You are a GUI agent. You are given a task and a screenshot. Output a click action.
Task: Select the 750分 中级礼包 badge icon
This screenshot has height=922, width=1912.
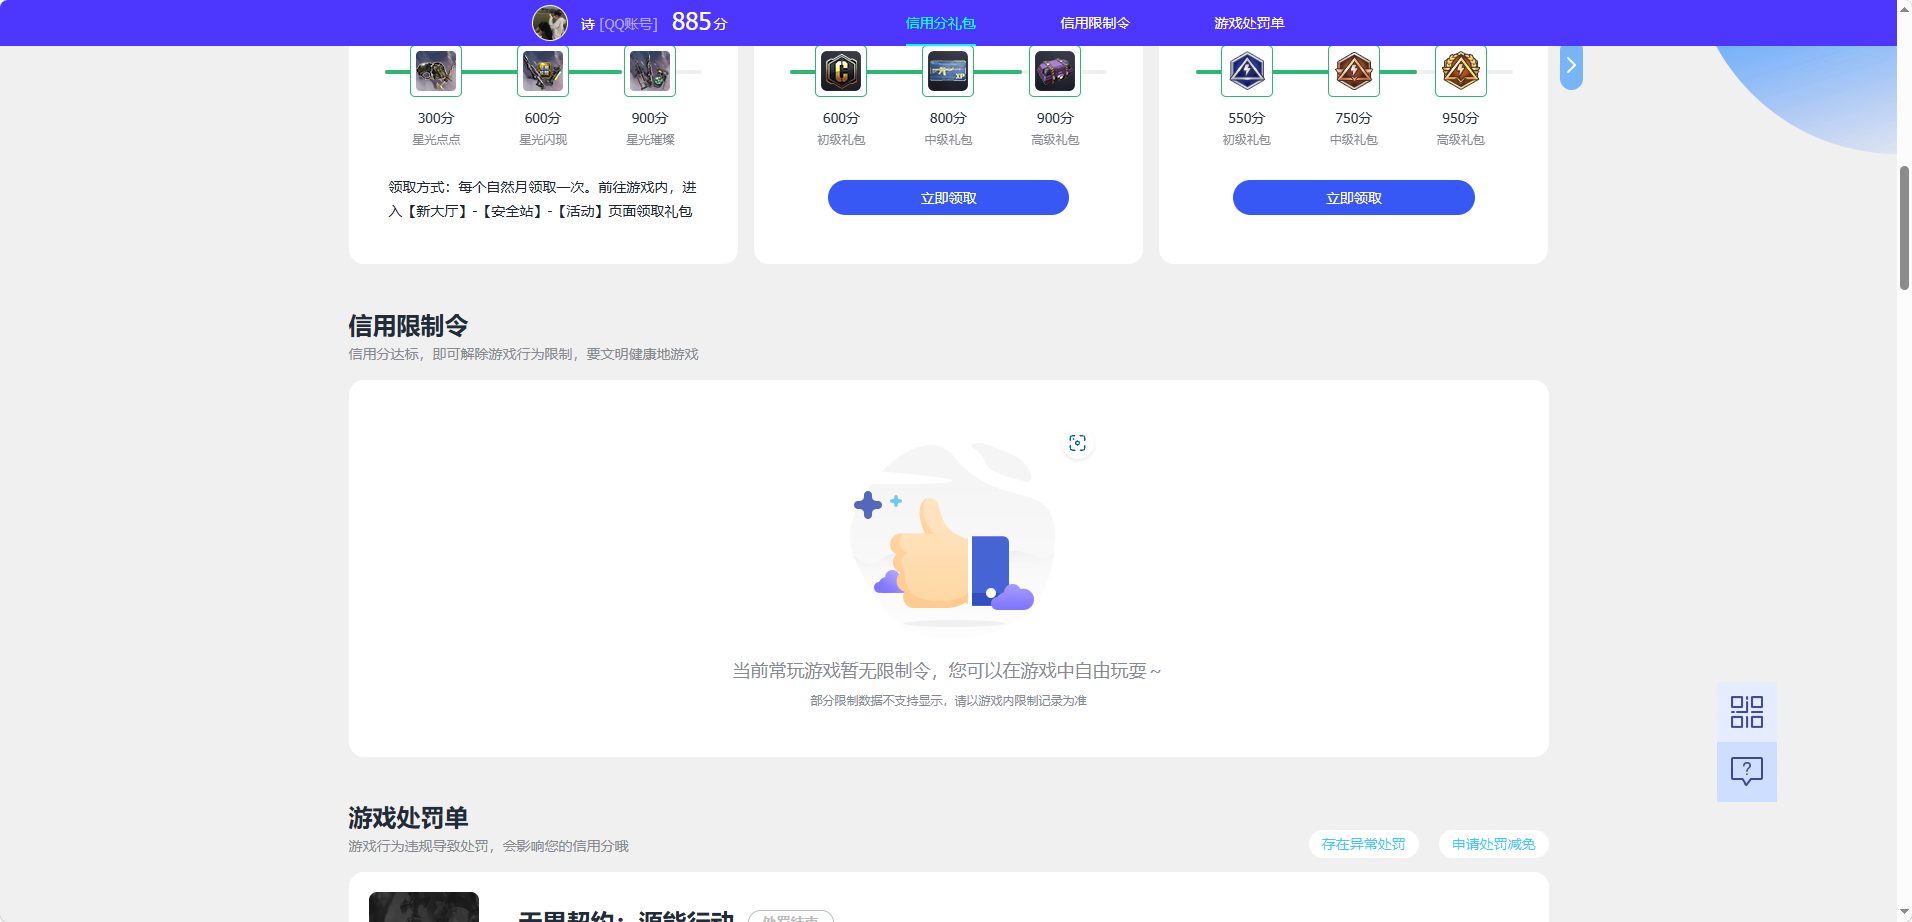tap(1354, 71)
